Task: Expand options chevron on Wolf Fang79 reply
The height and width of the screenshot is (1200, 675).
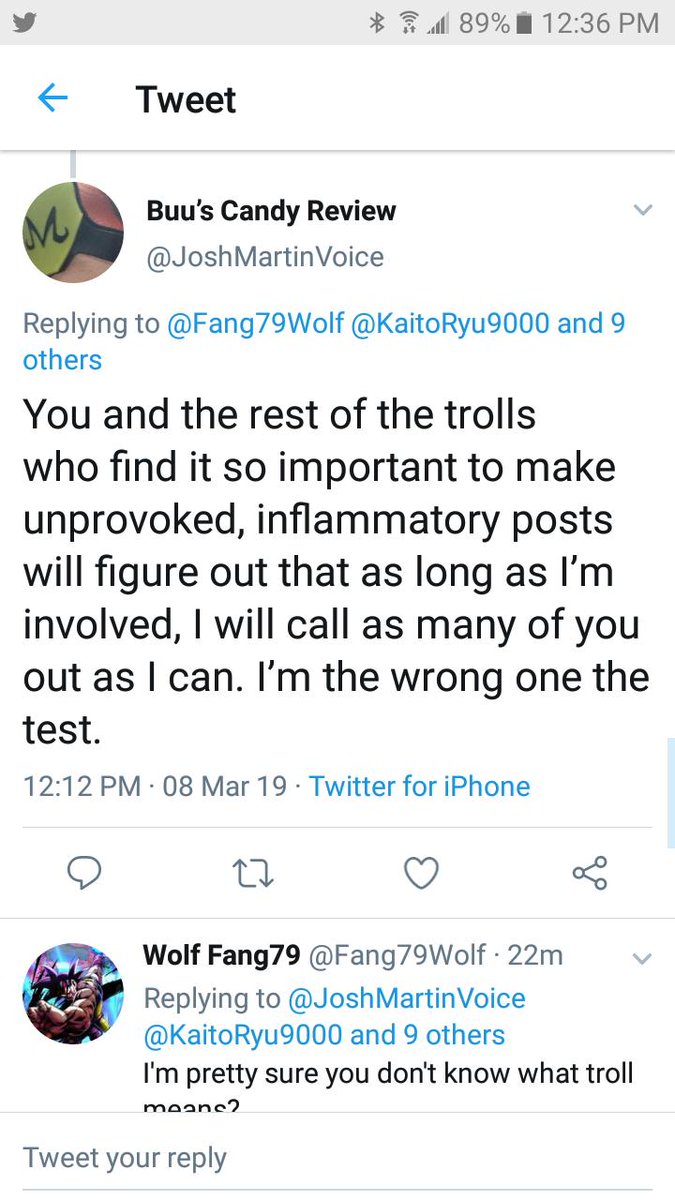Action: pyautogui.click(x=643, y=958)
